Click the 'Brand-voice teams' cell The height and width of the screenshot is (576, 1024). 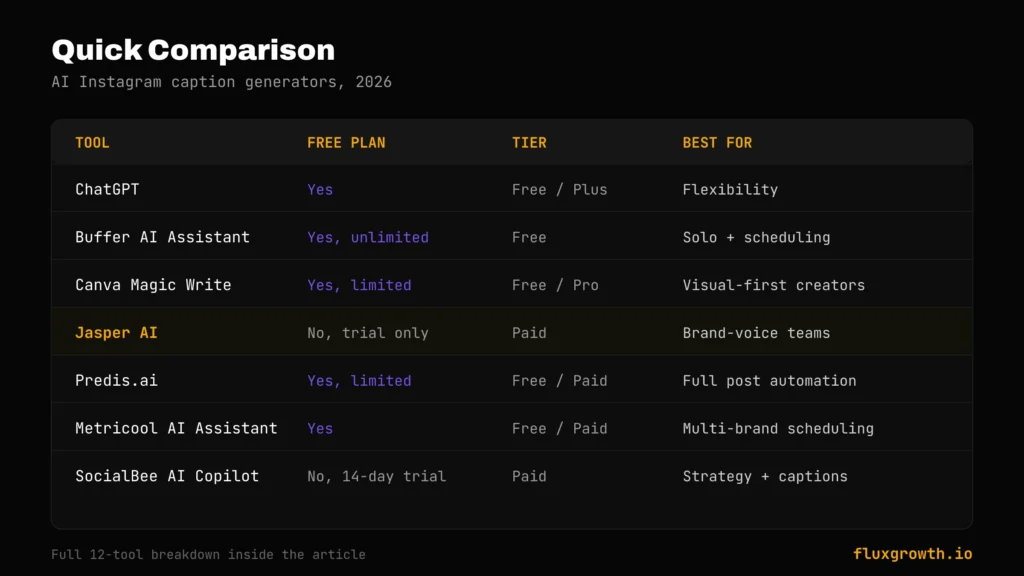pyautogui.click(x=756, y=333)
